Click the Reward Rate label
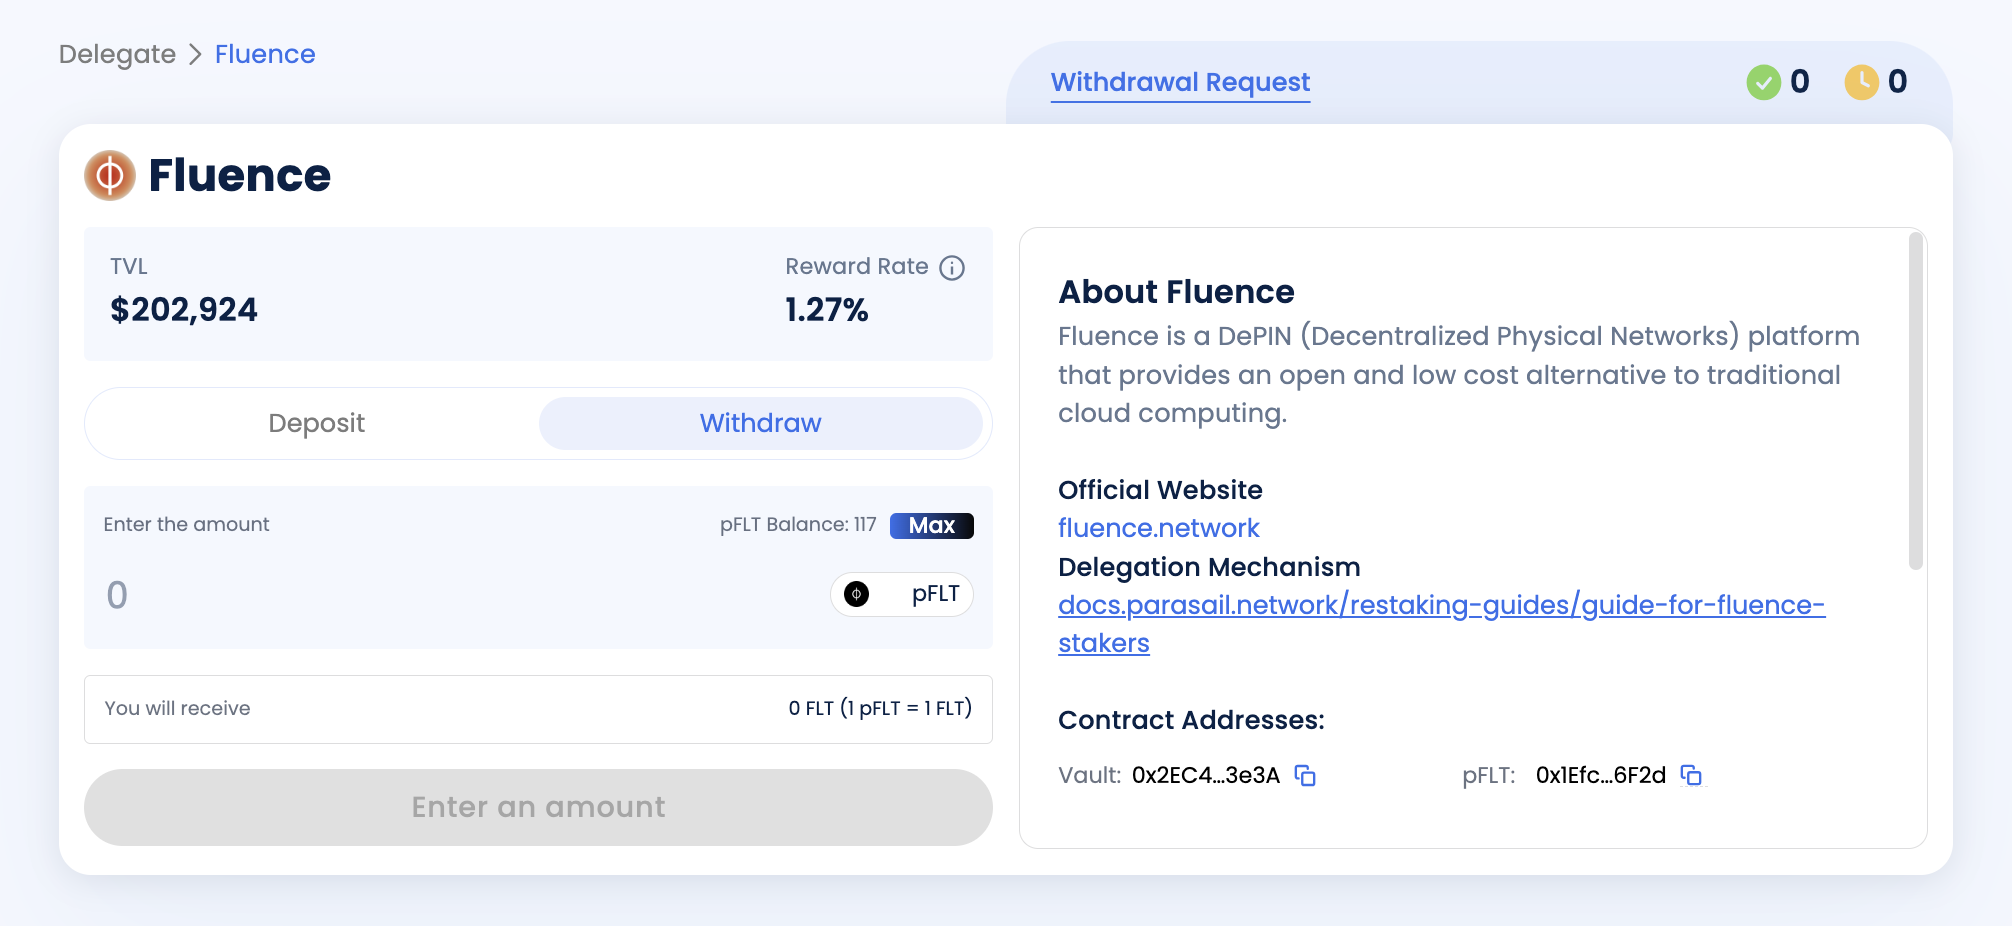The height and width of the screenshot is (926, 2012). point(856,267)
